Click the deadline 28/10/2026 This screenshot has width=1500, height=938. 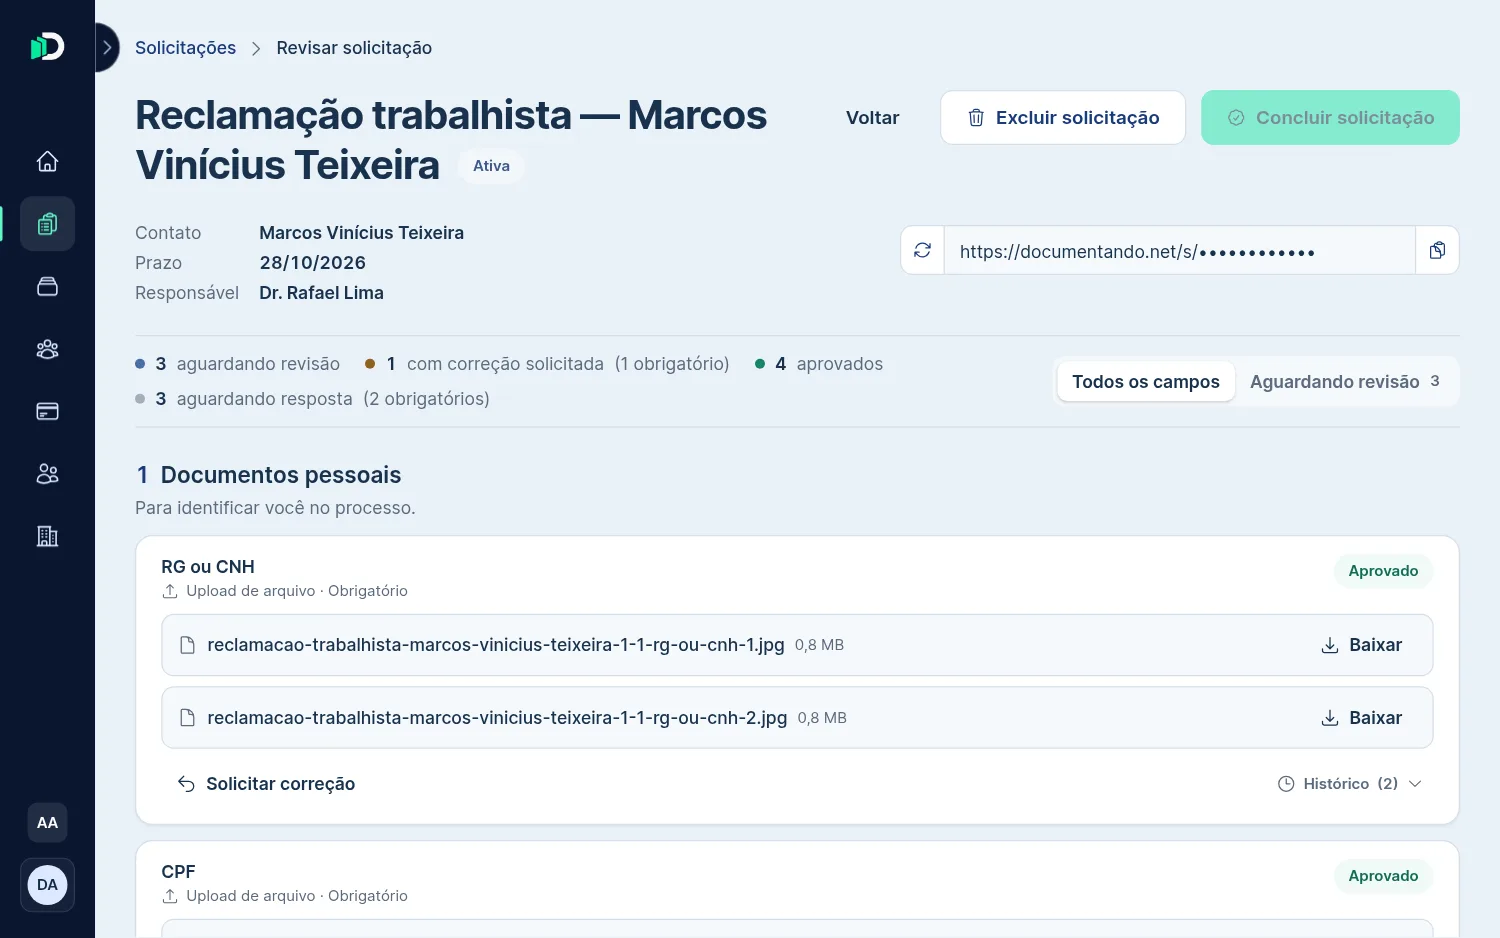pos(312,263)
